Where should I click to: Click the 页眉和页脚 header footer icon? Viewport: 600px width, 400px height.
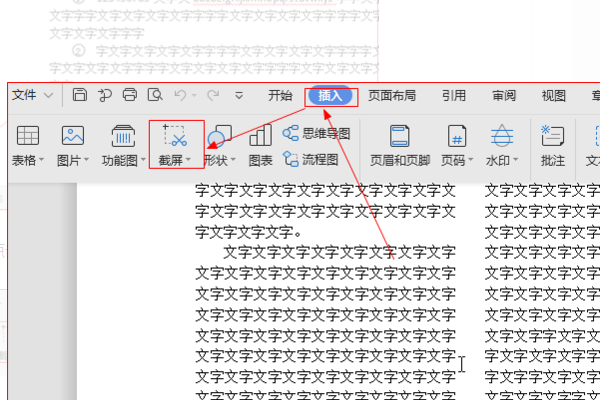pos(399,145)
